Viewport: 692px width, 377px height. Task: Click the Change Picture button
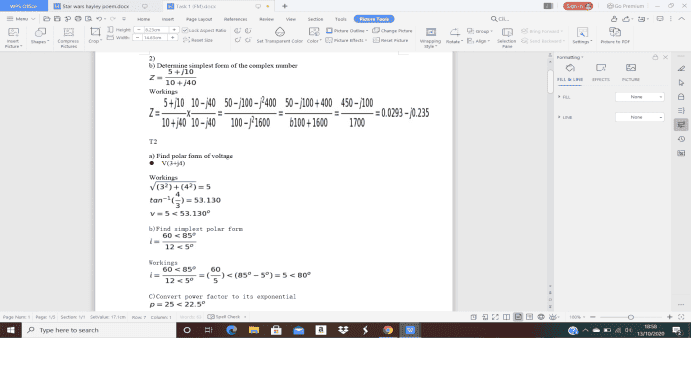pyautogui.click(x=392, y=31)
